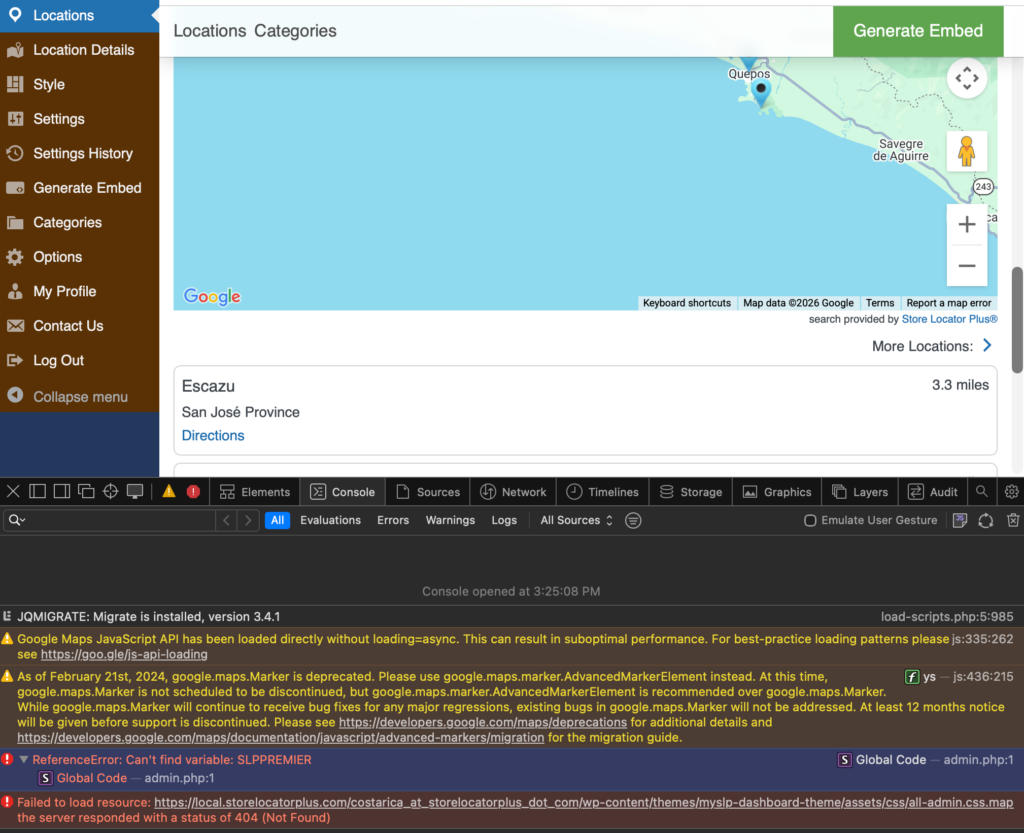Screen dimensions: 1024x833
Task: Open Settings History in sidebar menu
Action: (x=82, y=153)
